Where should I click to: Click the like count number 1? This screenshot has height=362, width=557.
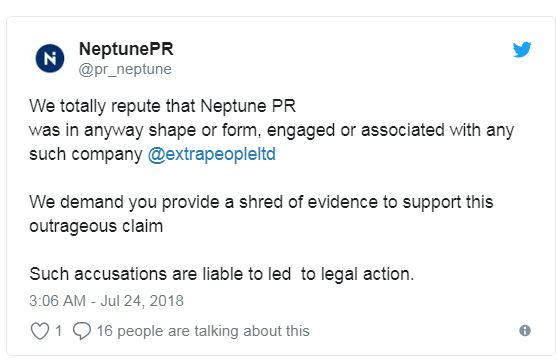(x=59, y=331)
